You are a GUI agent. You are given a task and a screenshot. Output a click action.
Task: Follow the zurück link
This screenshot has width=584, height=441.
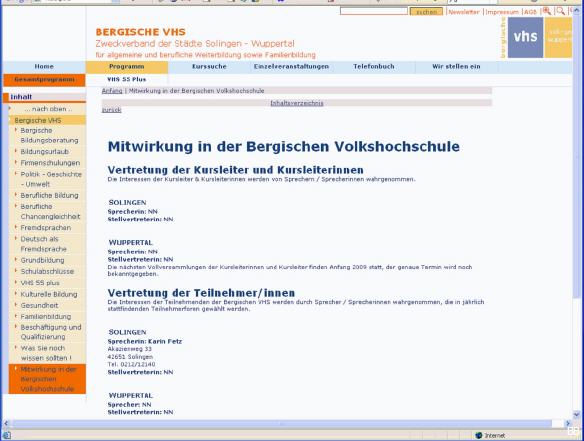(x=111, y=110)
